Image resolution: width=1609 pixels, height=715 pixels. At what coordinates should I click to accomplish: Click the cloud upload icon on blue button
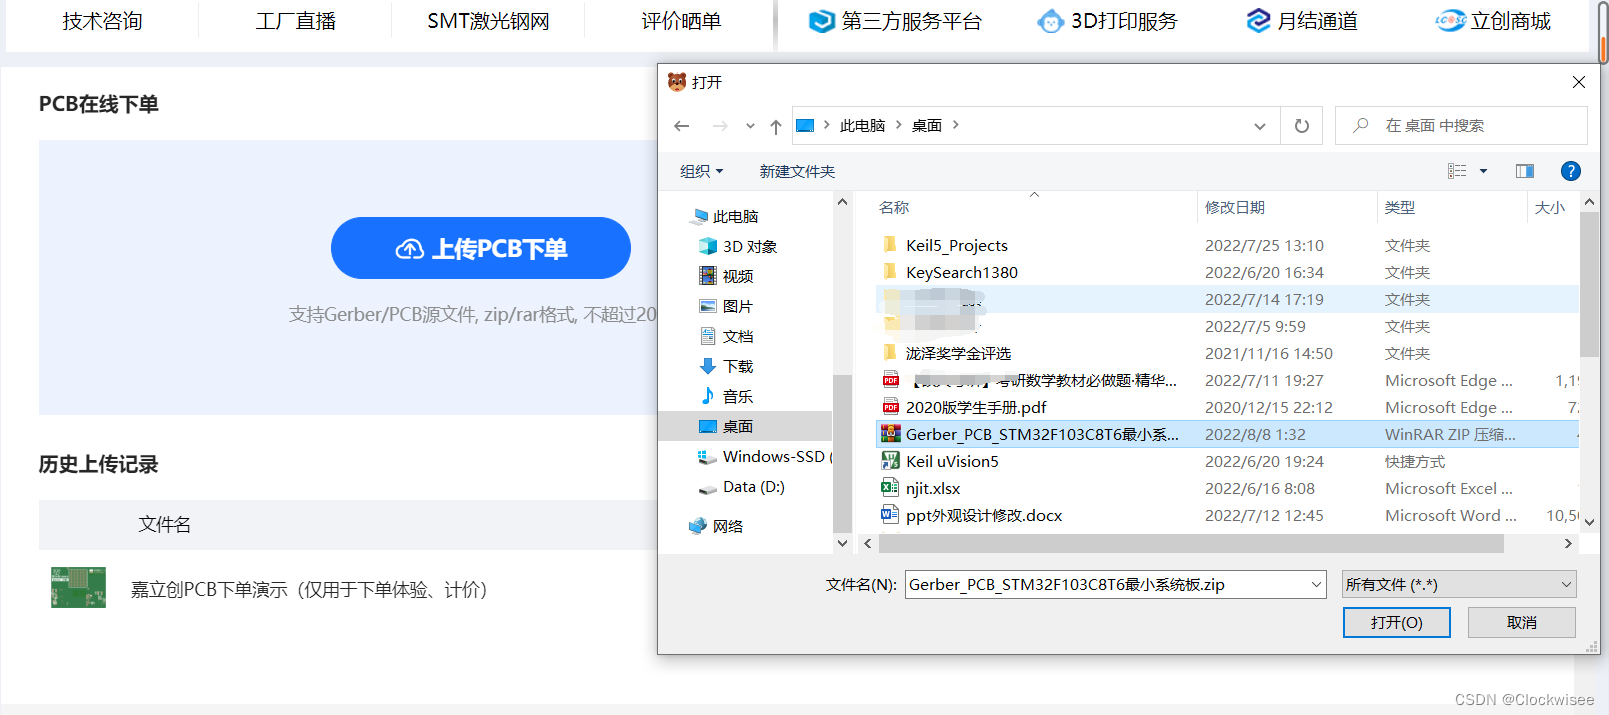click(x=410, y=249)
